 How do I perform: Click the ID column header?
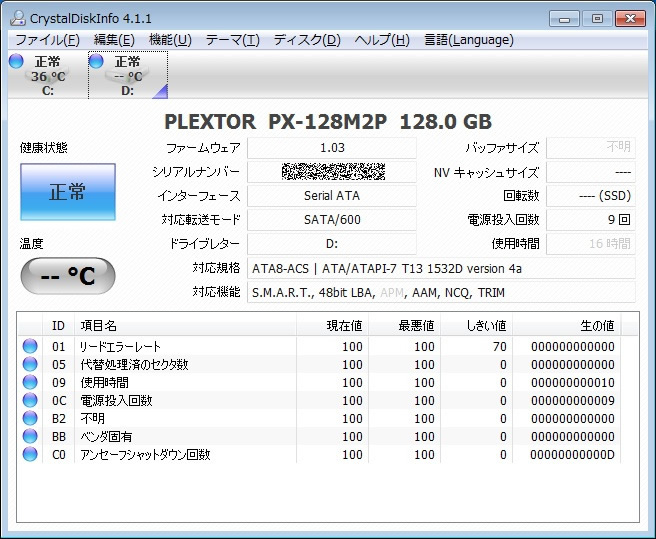click(x=59, y=326)
